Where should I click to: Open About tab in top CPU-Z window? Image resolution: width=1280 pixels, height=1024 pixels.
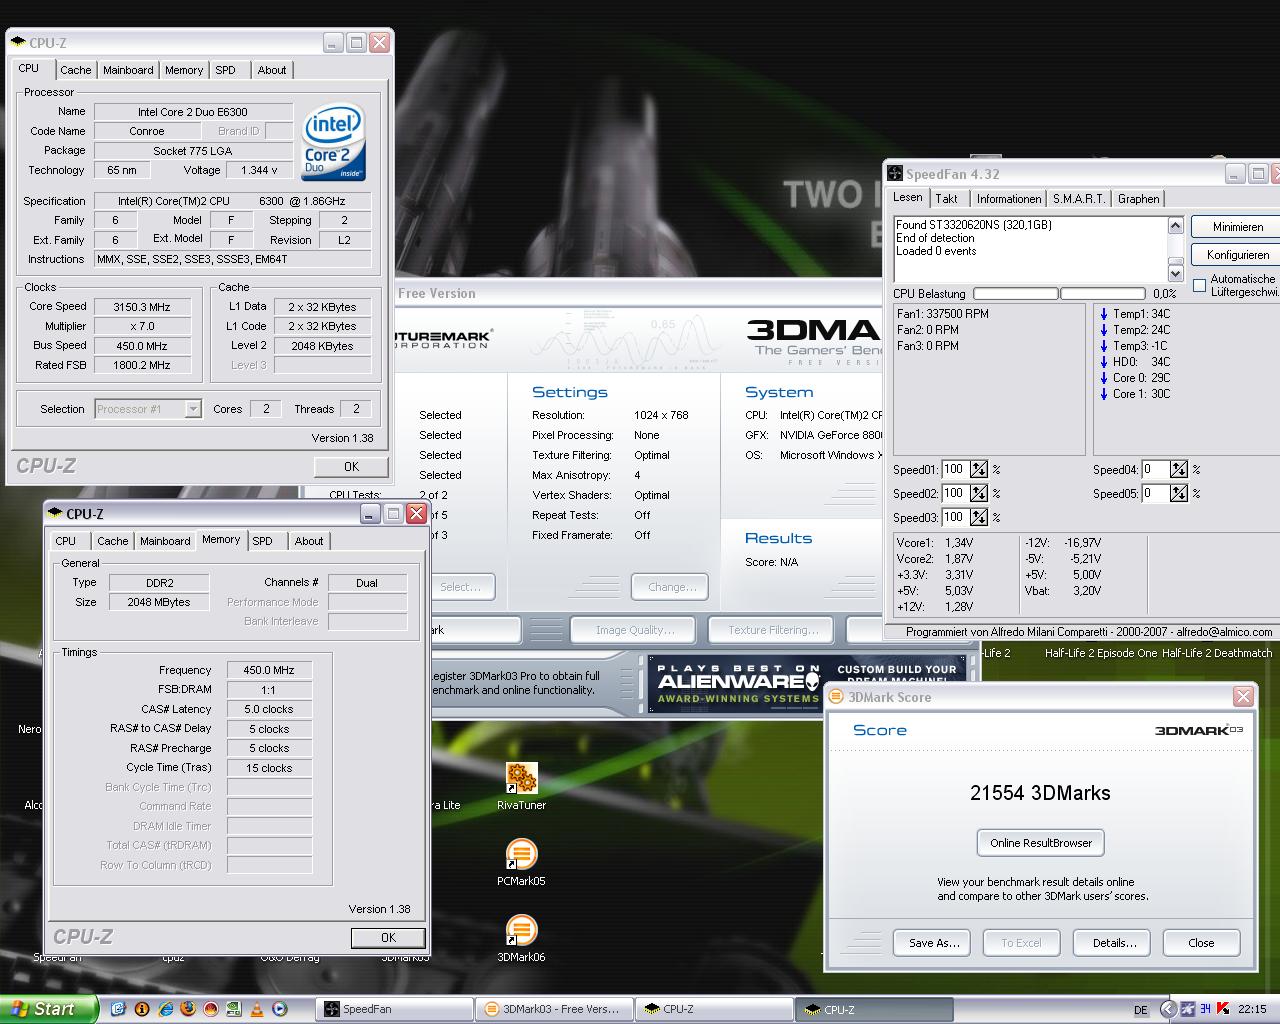click(x=272, y=70)
